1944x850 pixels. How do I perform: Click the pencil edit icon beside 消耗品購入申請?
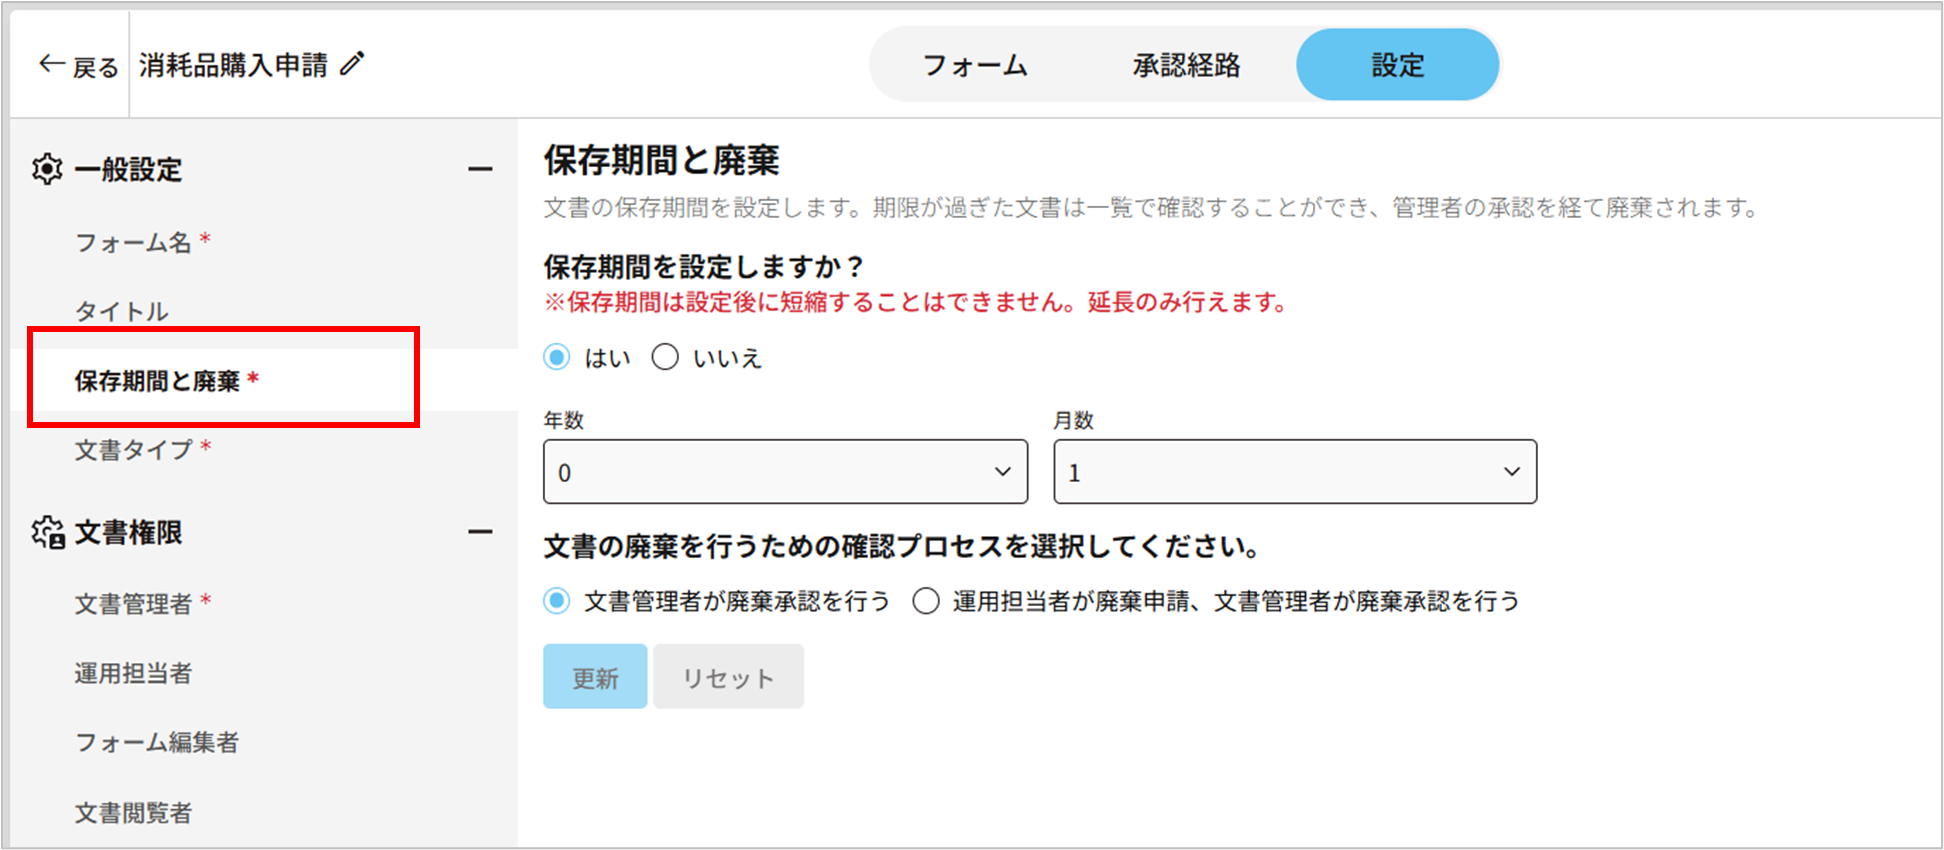352,65
